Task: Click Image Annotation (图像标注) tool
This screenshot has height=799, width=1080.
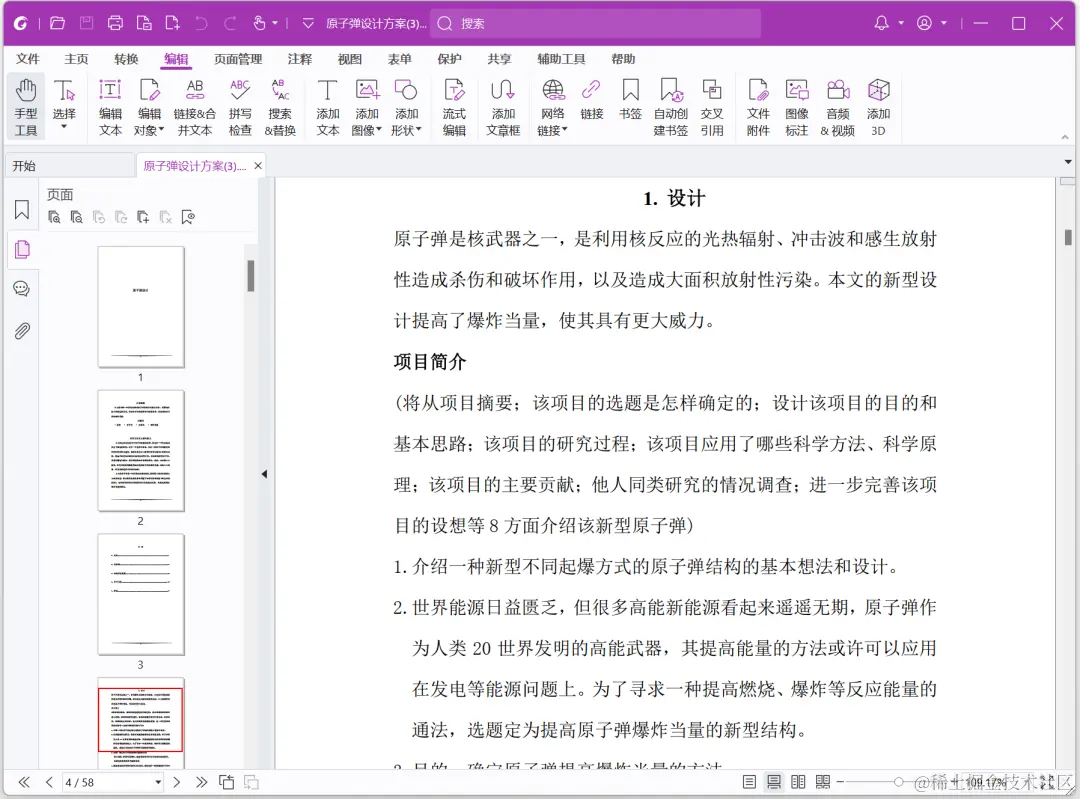Action: click(x=797, y=107)
